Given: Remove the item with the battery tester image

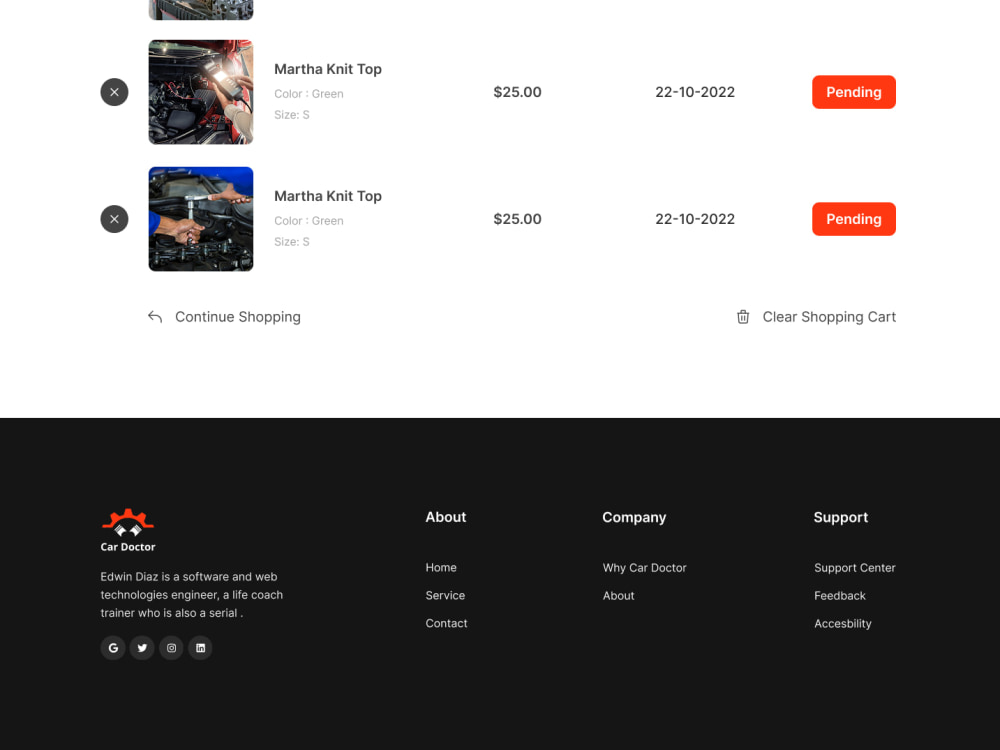Looking at the screenshot, I should click(x=114, y=92).
